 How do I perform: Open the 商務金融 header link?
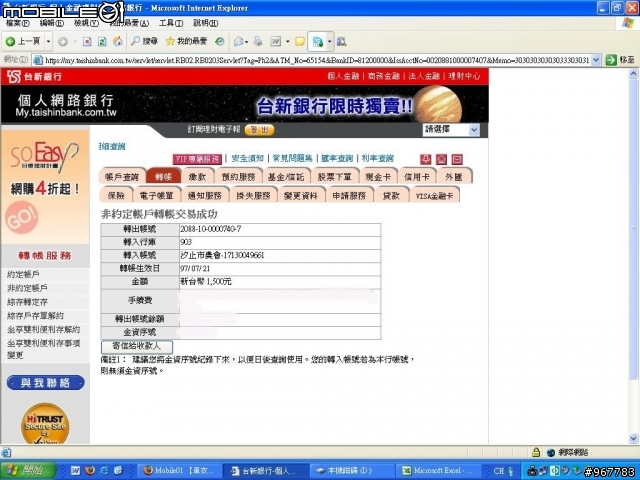[x=383, y=76]
